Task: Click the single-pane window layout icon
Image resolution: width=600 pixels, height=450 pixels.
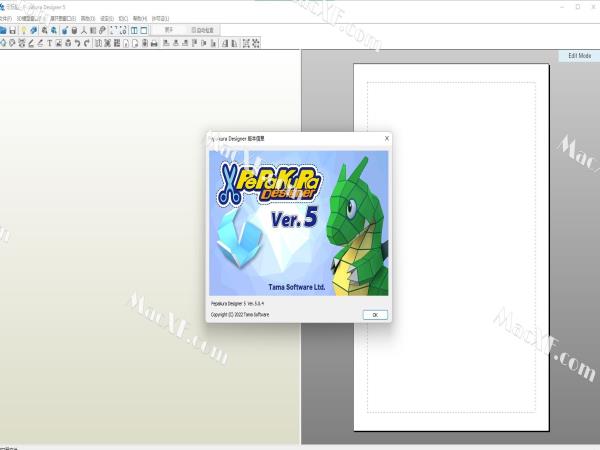Action: 144,30
